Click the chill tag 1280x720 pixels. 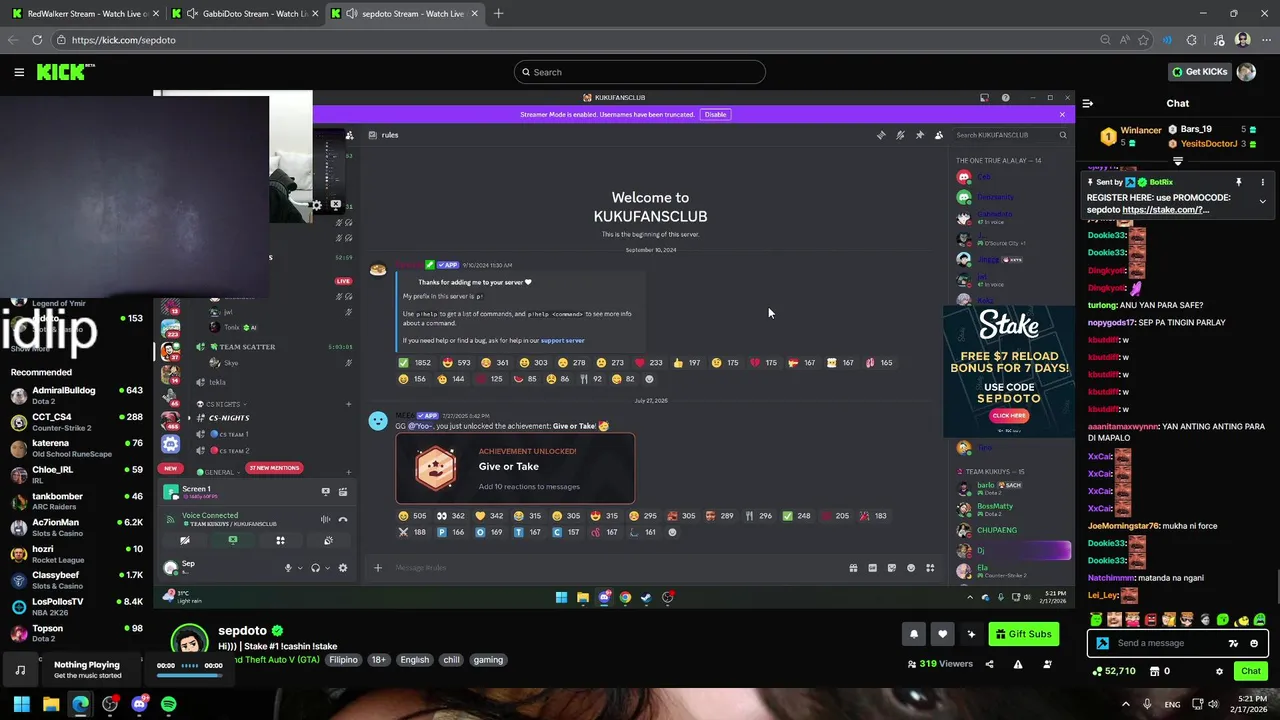tap(452, 660)
